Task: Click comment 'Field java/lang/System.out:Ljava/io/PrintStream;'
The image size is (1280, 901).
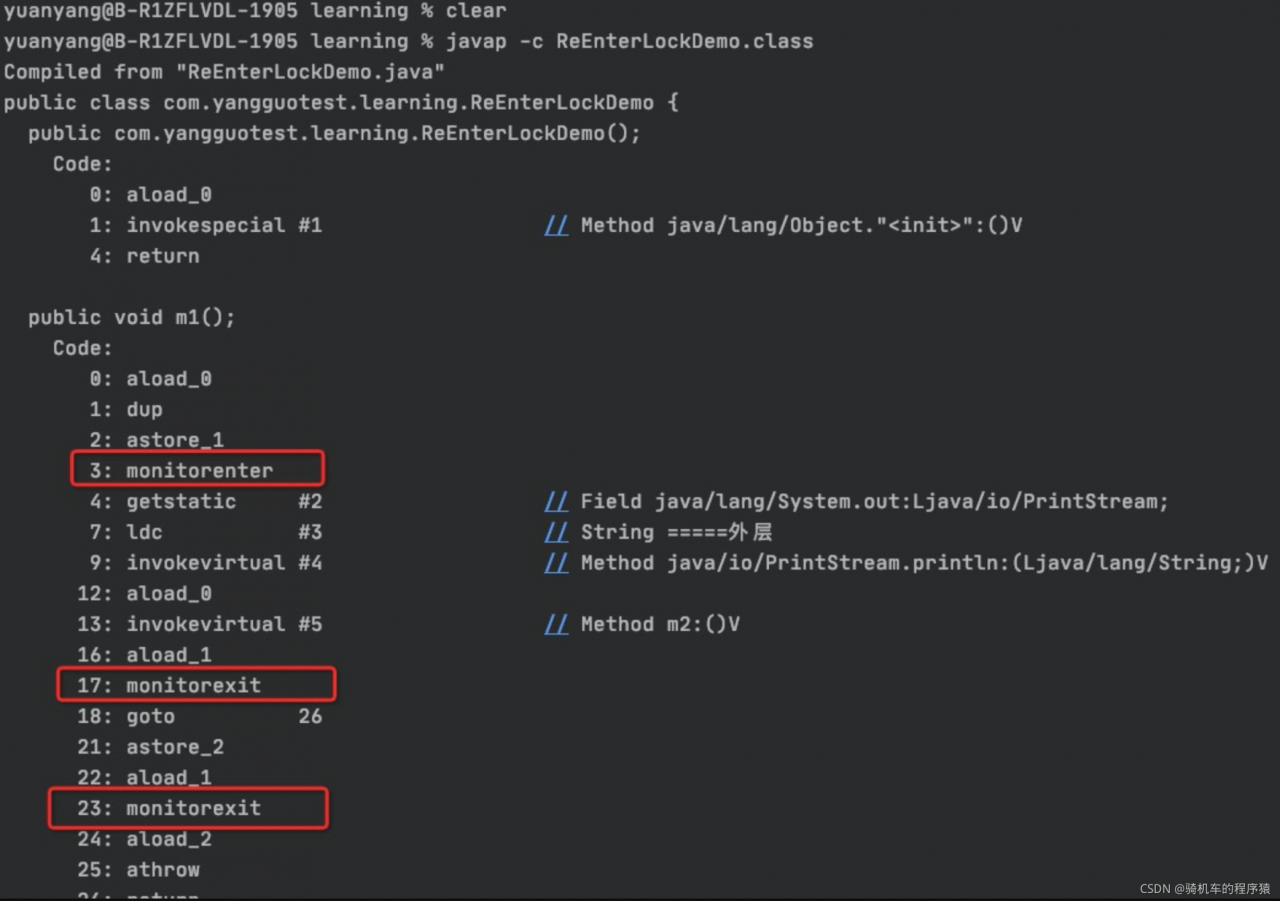Action: [874, 501]
